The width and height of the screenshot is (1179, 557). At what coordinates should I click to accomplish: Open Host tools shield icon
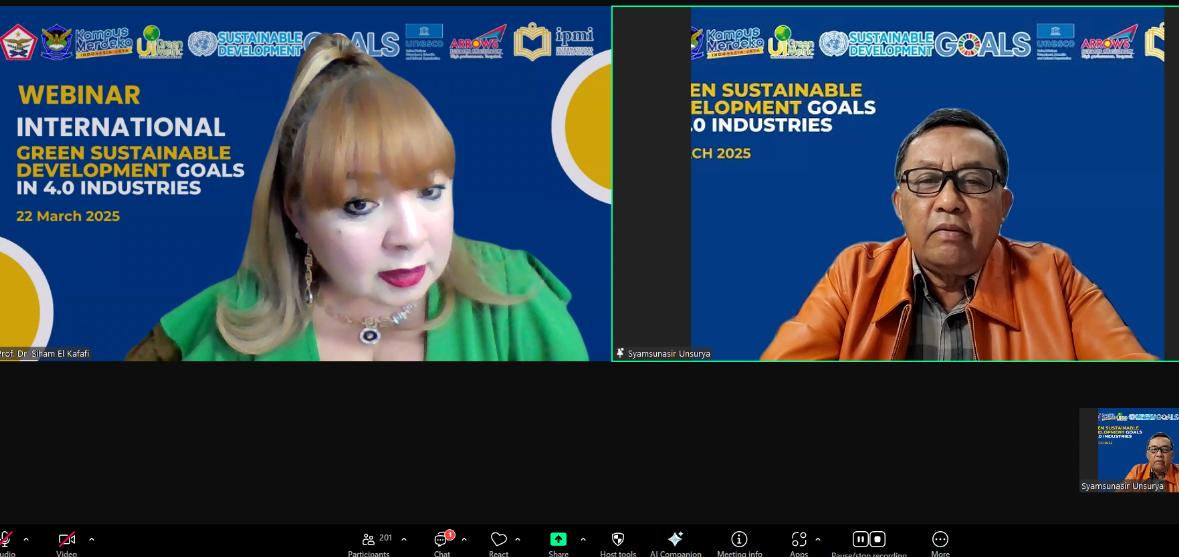click(x=617, y=540)
